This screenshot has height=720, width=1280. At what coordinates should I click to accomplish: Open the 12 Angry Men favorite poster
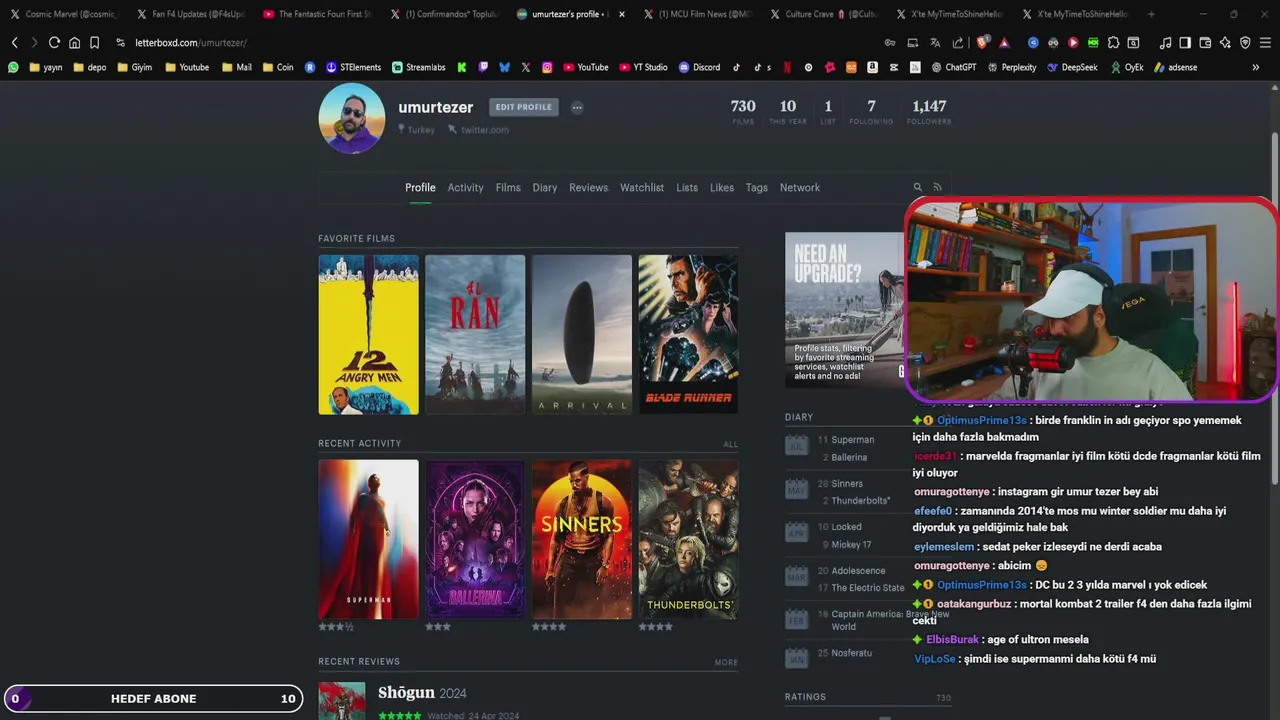point(368,334)
